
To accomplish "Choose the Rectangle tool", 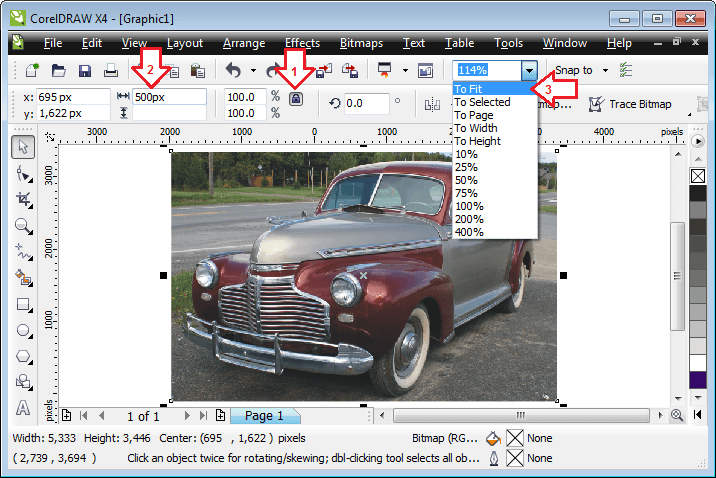I will click(22, 304).
